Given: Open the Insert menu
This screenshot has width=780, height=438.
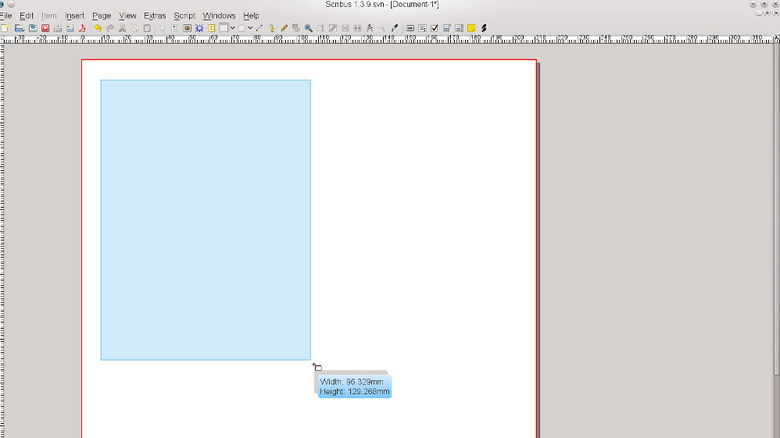Looking at the screenshot, I should (75, 16).
